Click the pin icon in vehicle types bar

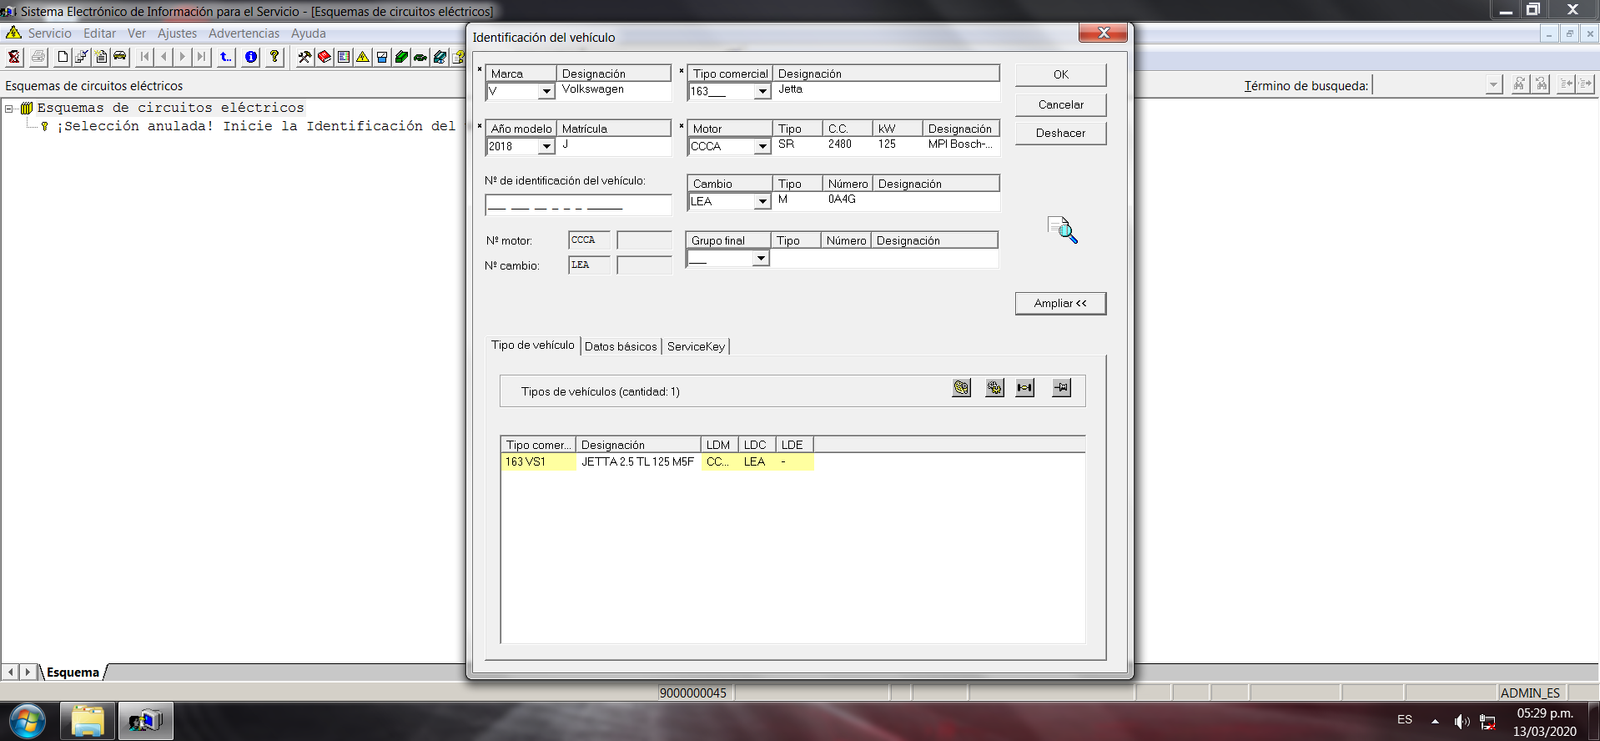pyautogui.click(x=1061, y=388)
